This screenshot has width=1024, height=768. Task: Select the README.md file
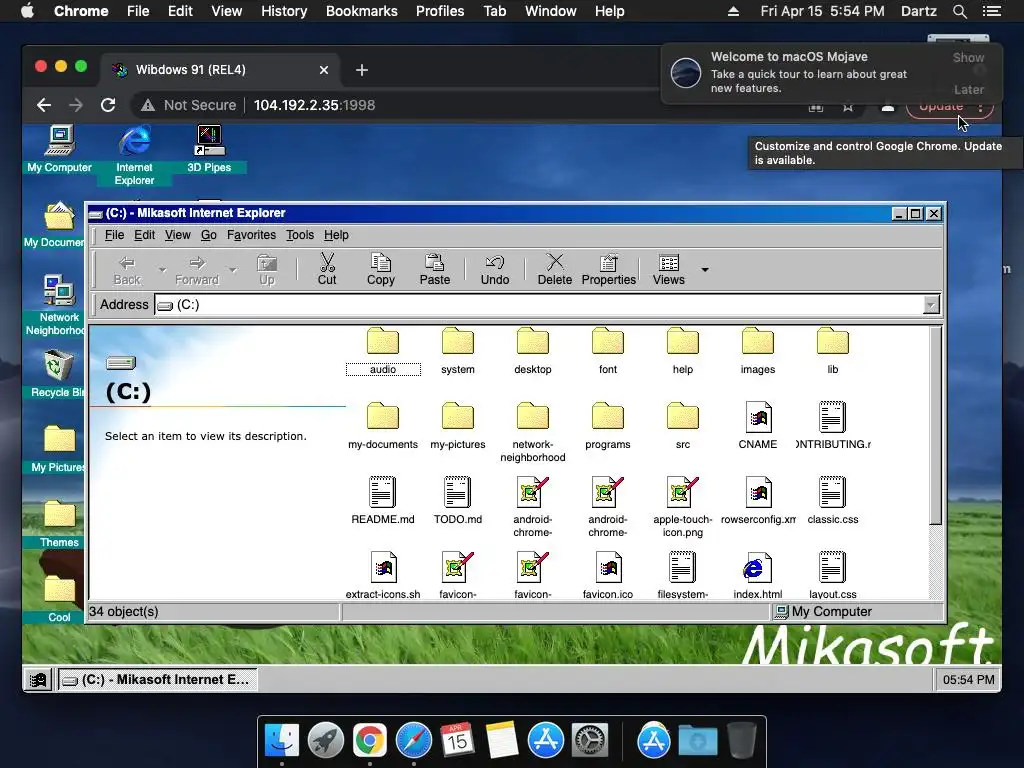point(383,501)
